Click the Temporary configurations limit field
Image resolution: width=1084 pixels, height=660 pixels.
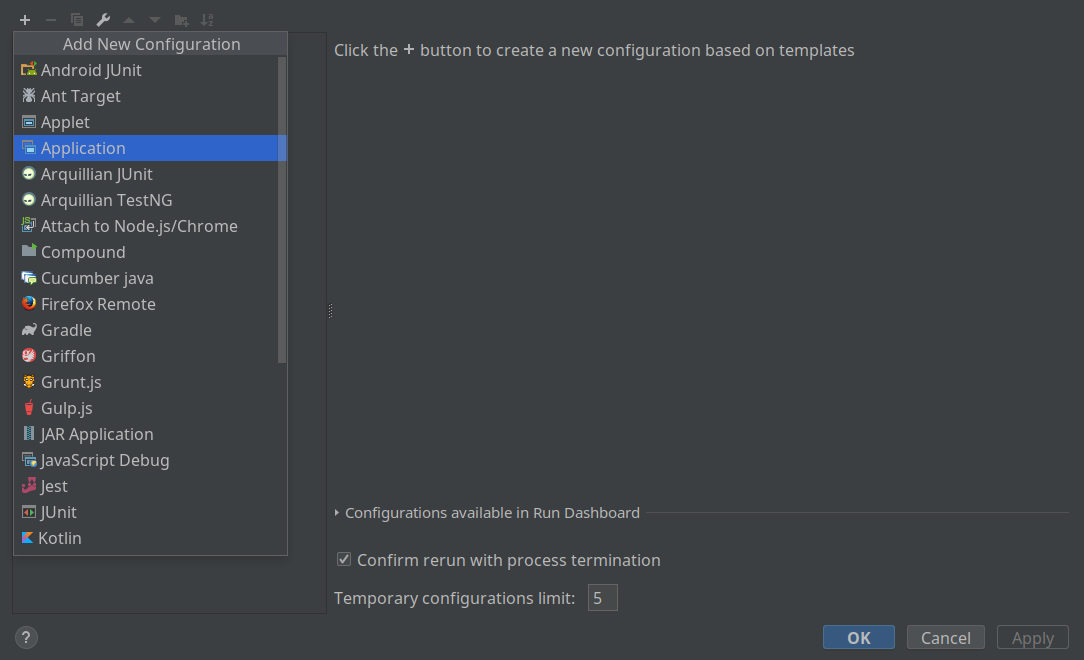(602, 598)
